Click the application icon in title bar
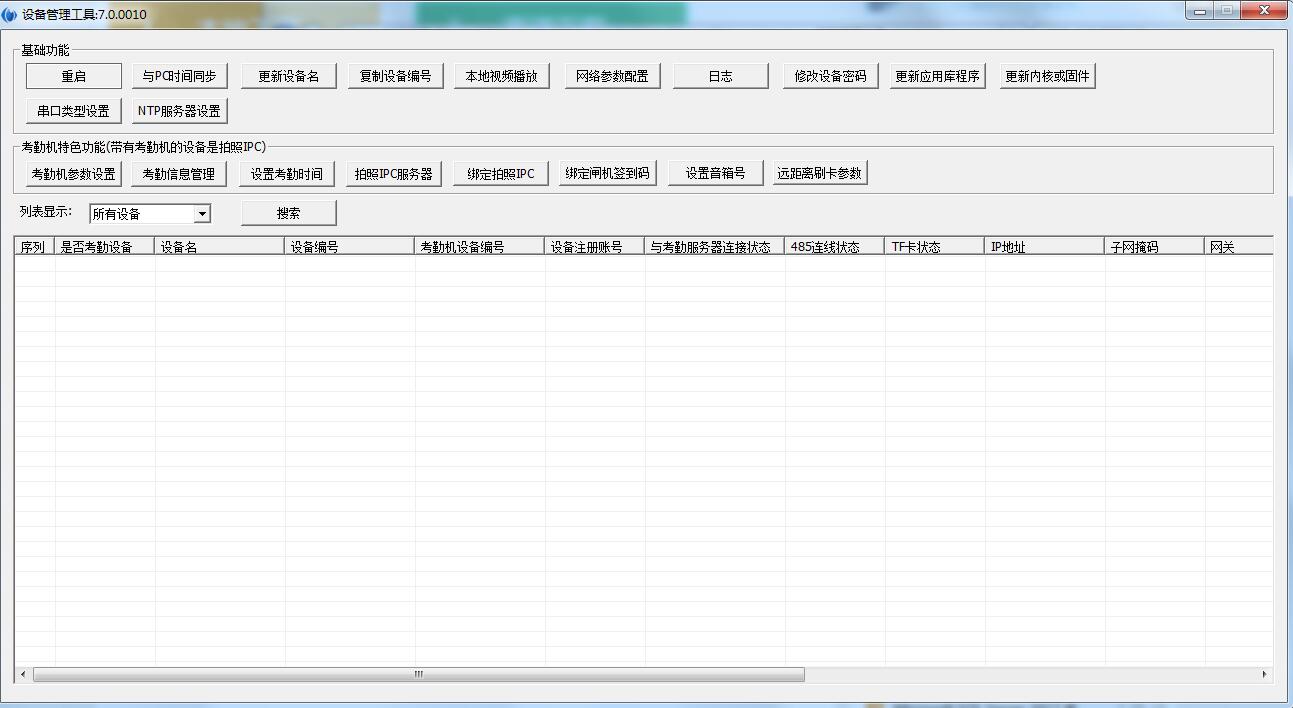Image resolution: width=1293 pixels, height=708 pixels. [10, 14]
